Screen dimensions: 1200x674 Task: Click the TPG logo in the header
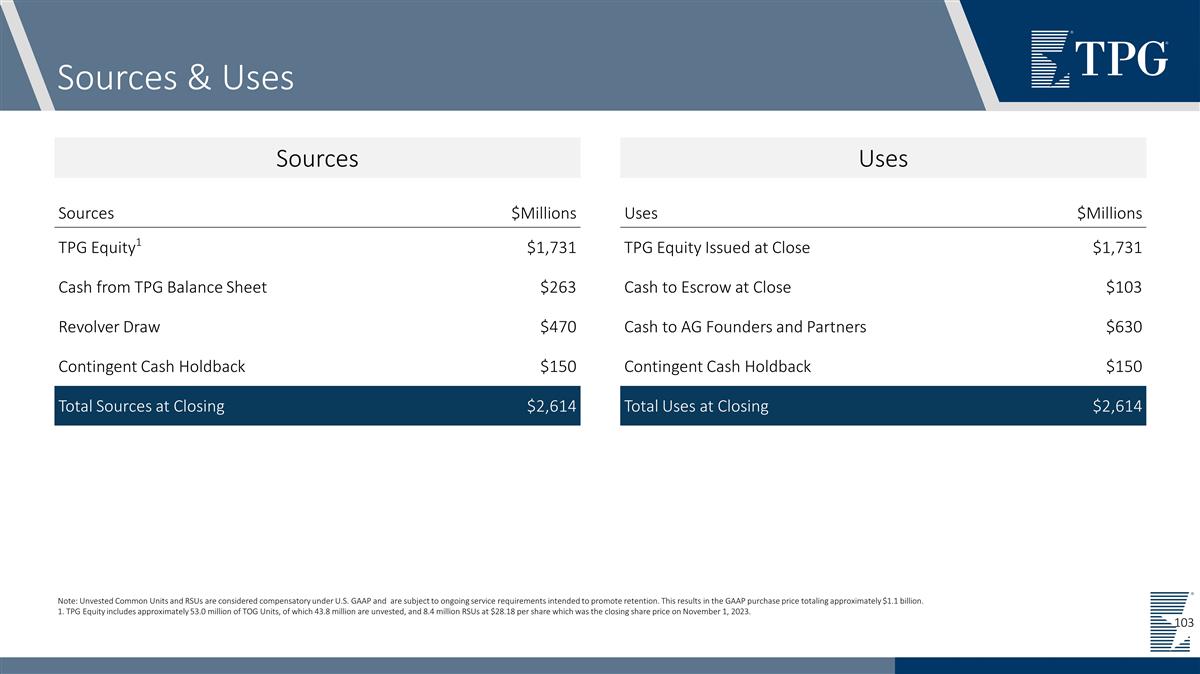tap(1098, 59)
